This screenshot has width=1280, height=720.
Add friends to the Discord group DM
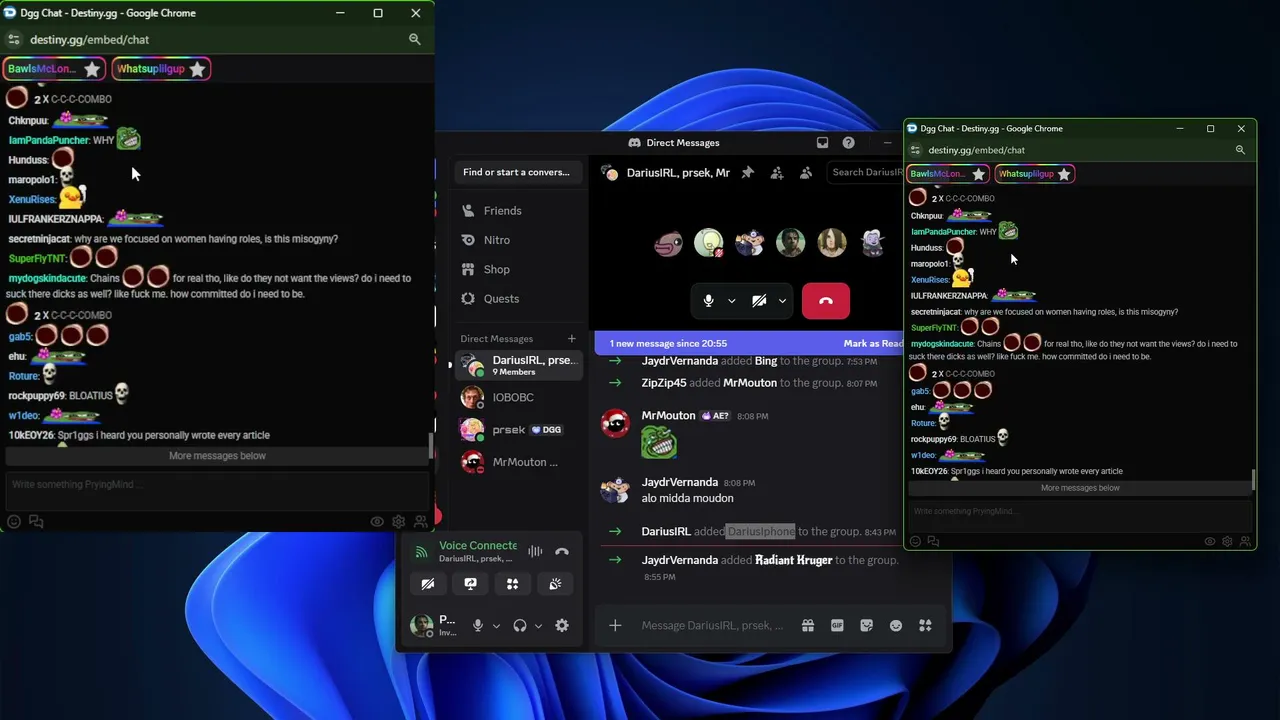click(x=777, y=172)
